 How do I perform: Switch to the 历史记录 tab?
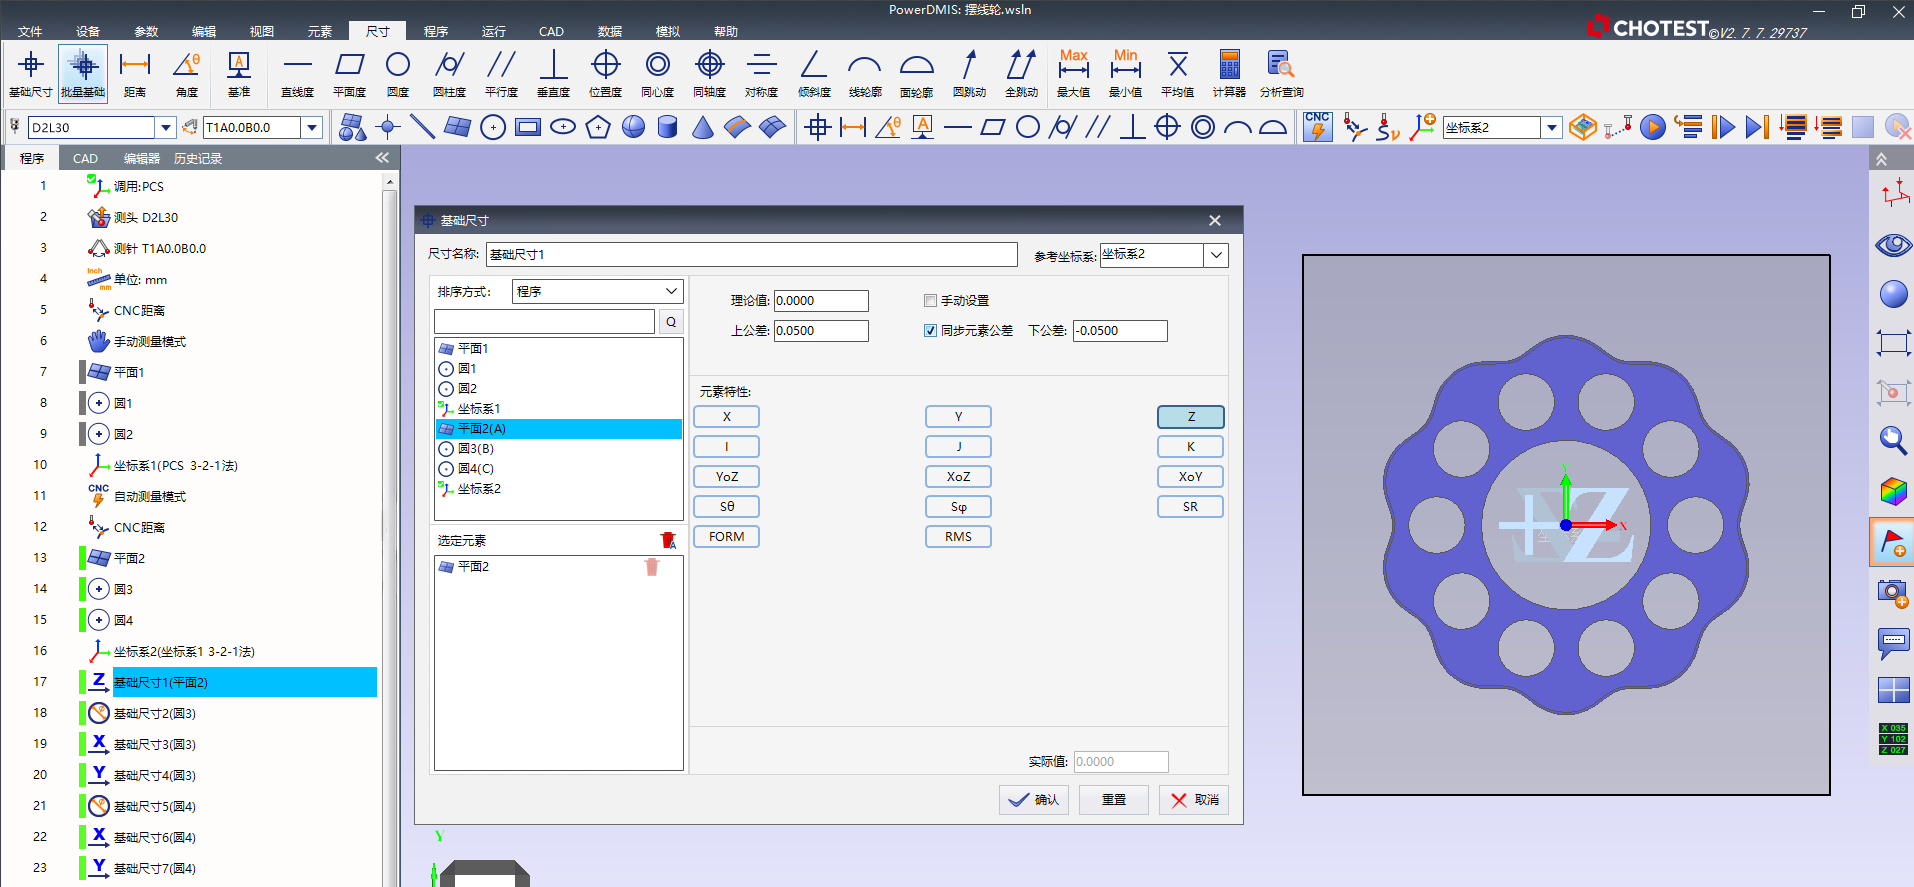198,158
